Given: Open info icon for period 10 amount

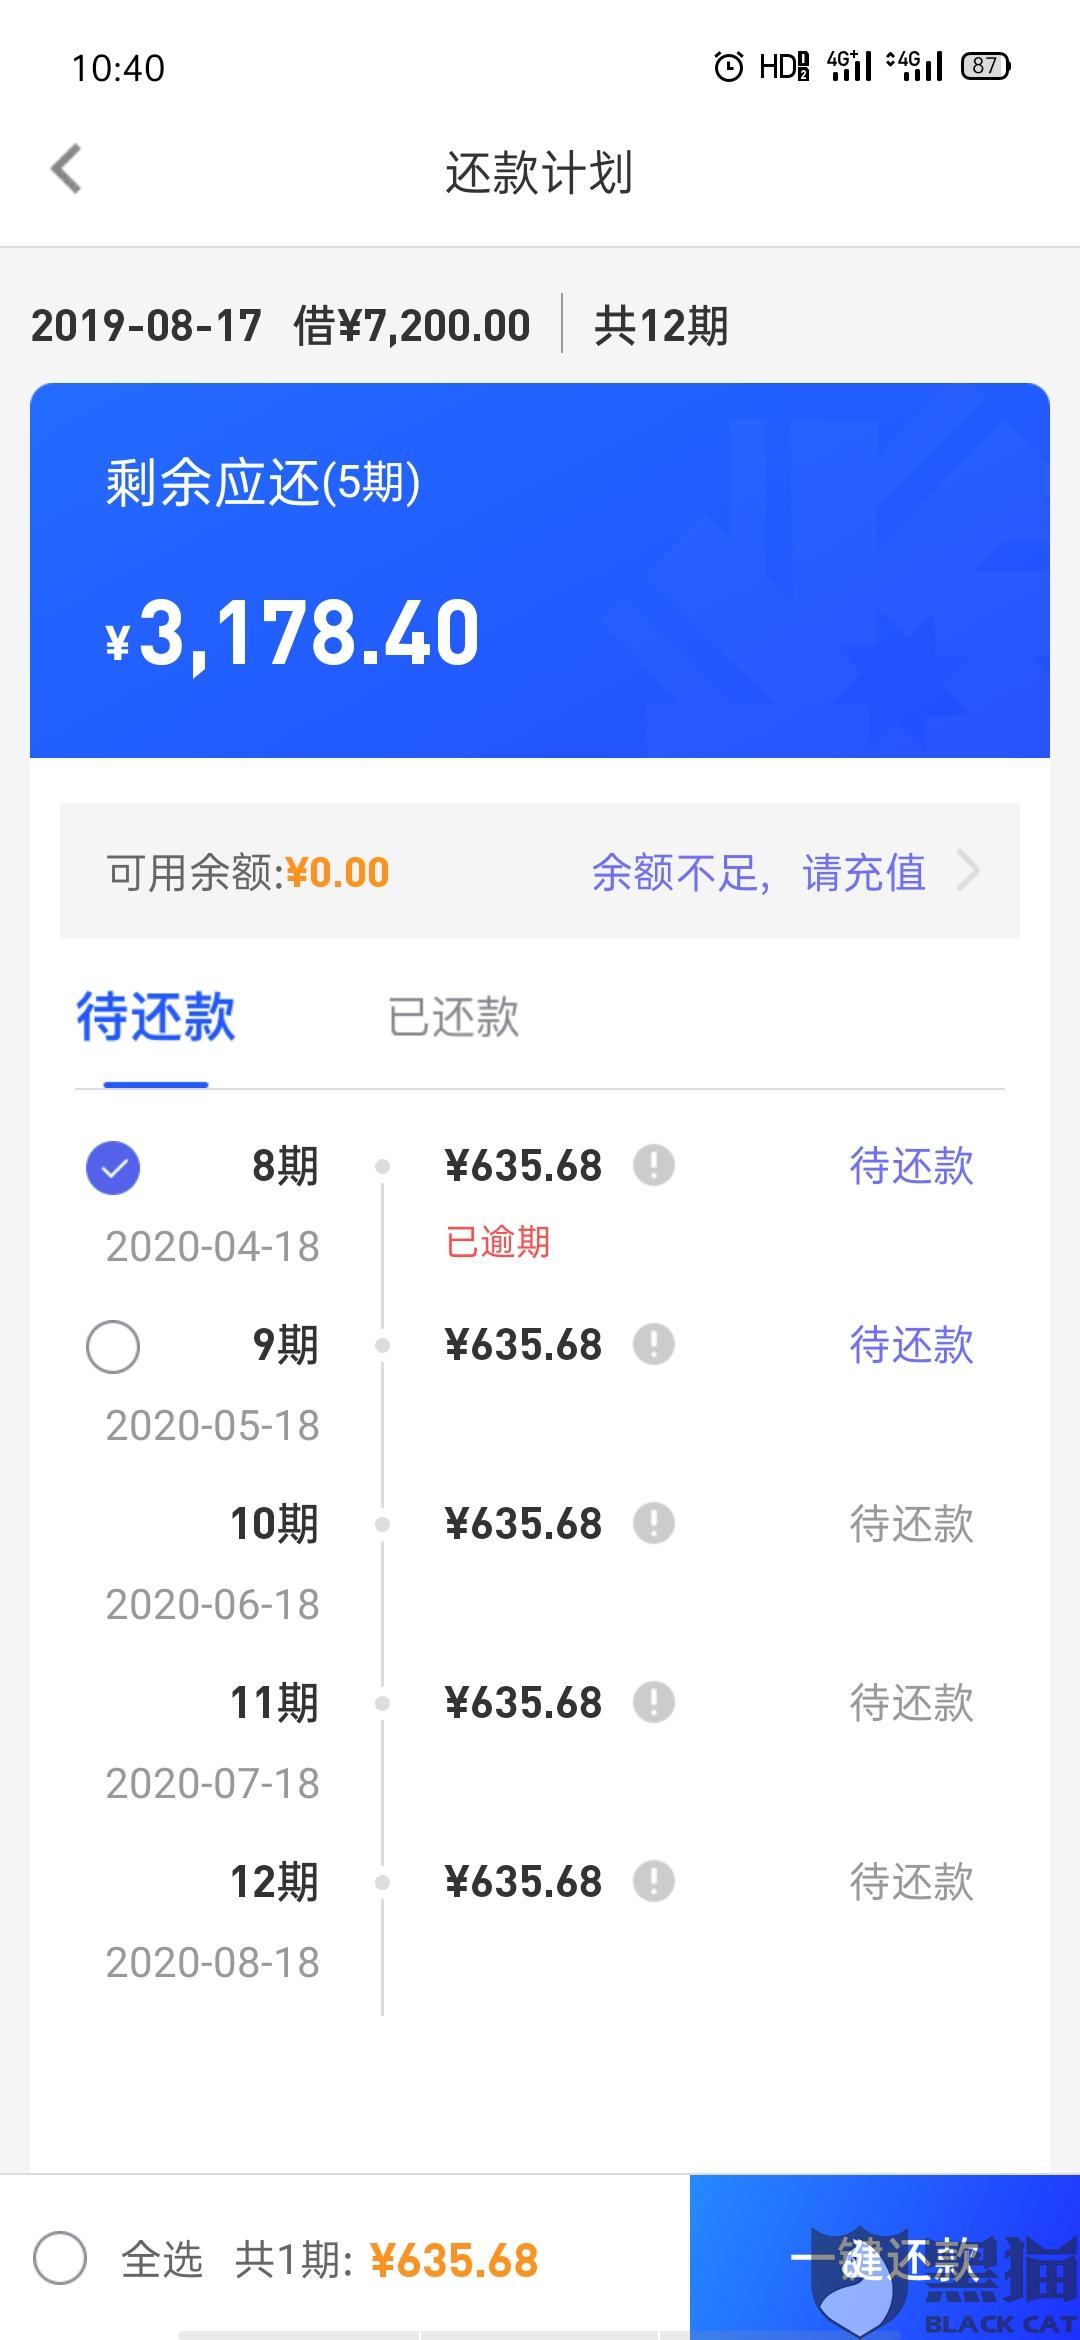Looking at the screenshot, I should point(654,1524).
